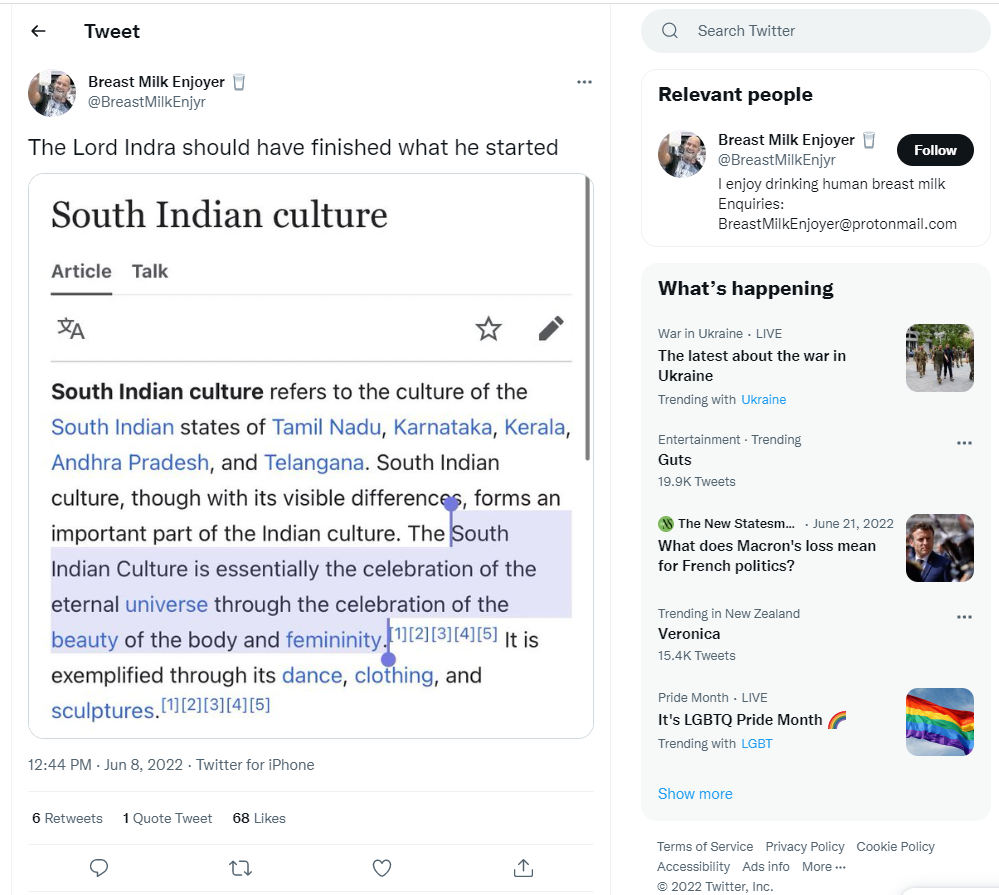Open the war in Ukraine thumbnail
This screenshot has width=999, height=895.
tap(939, 358)
